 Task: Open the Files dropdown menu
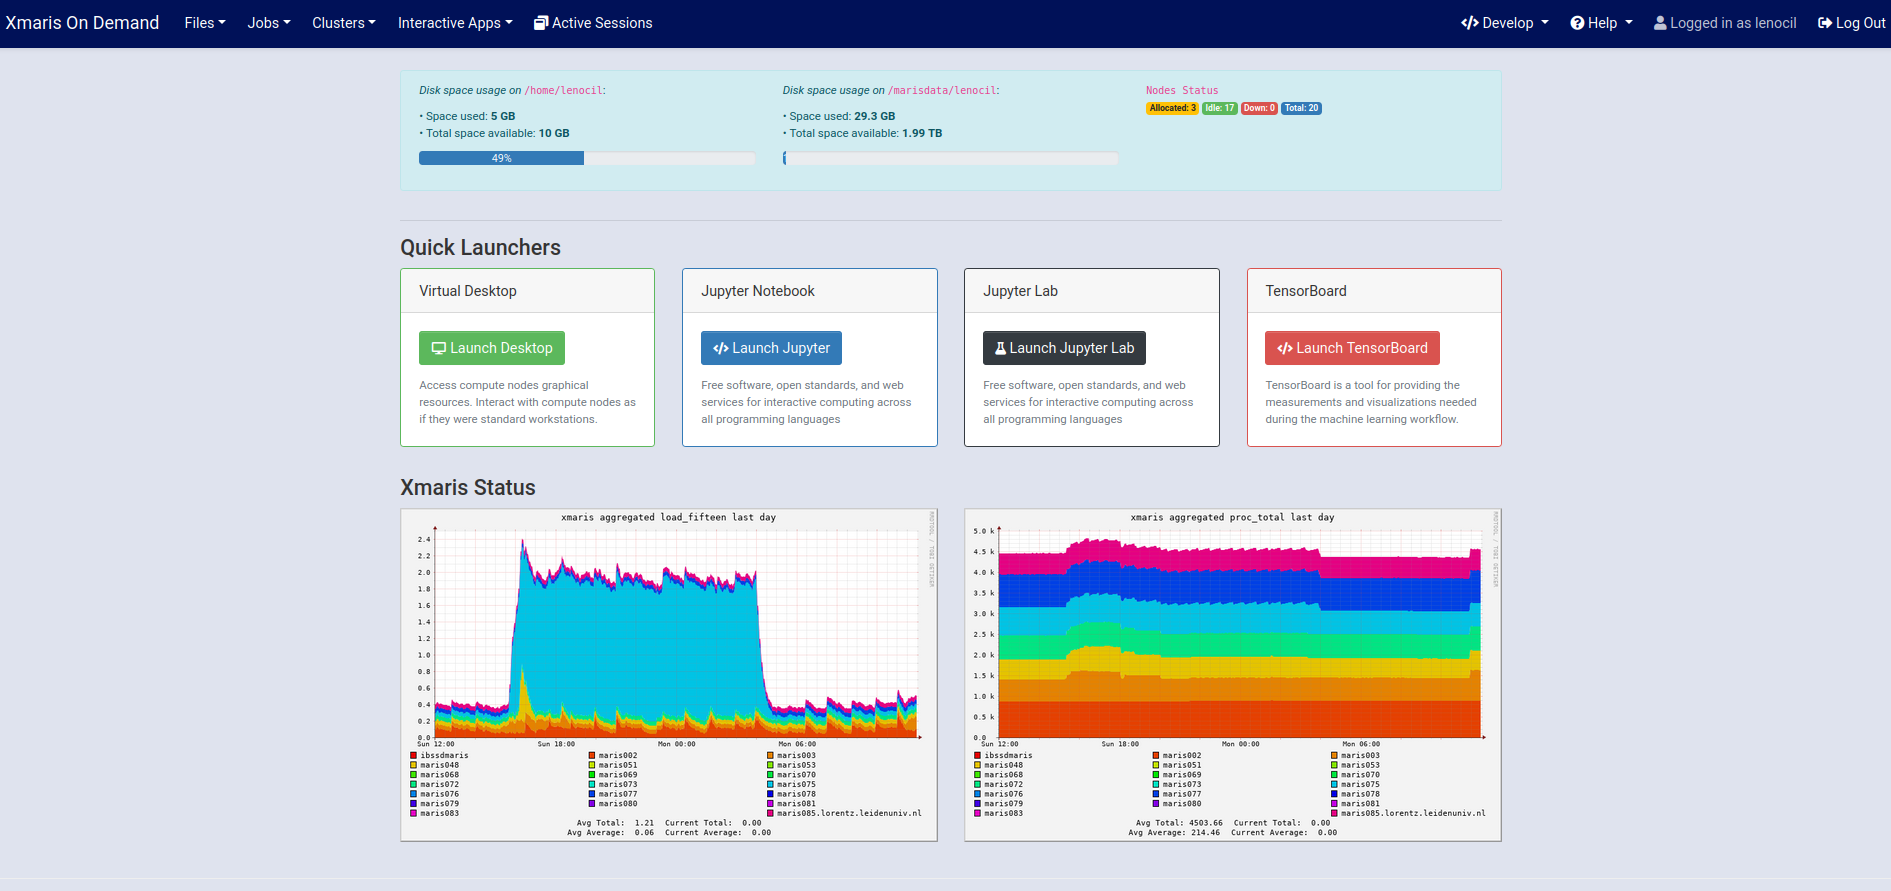204,23
